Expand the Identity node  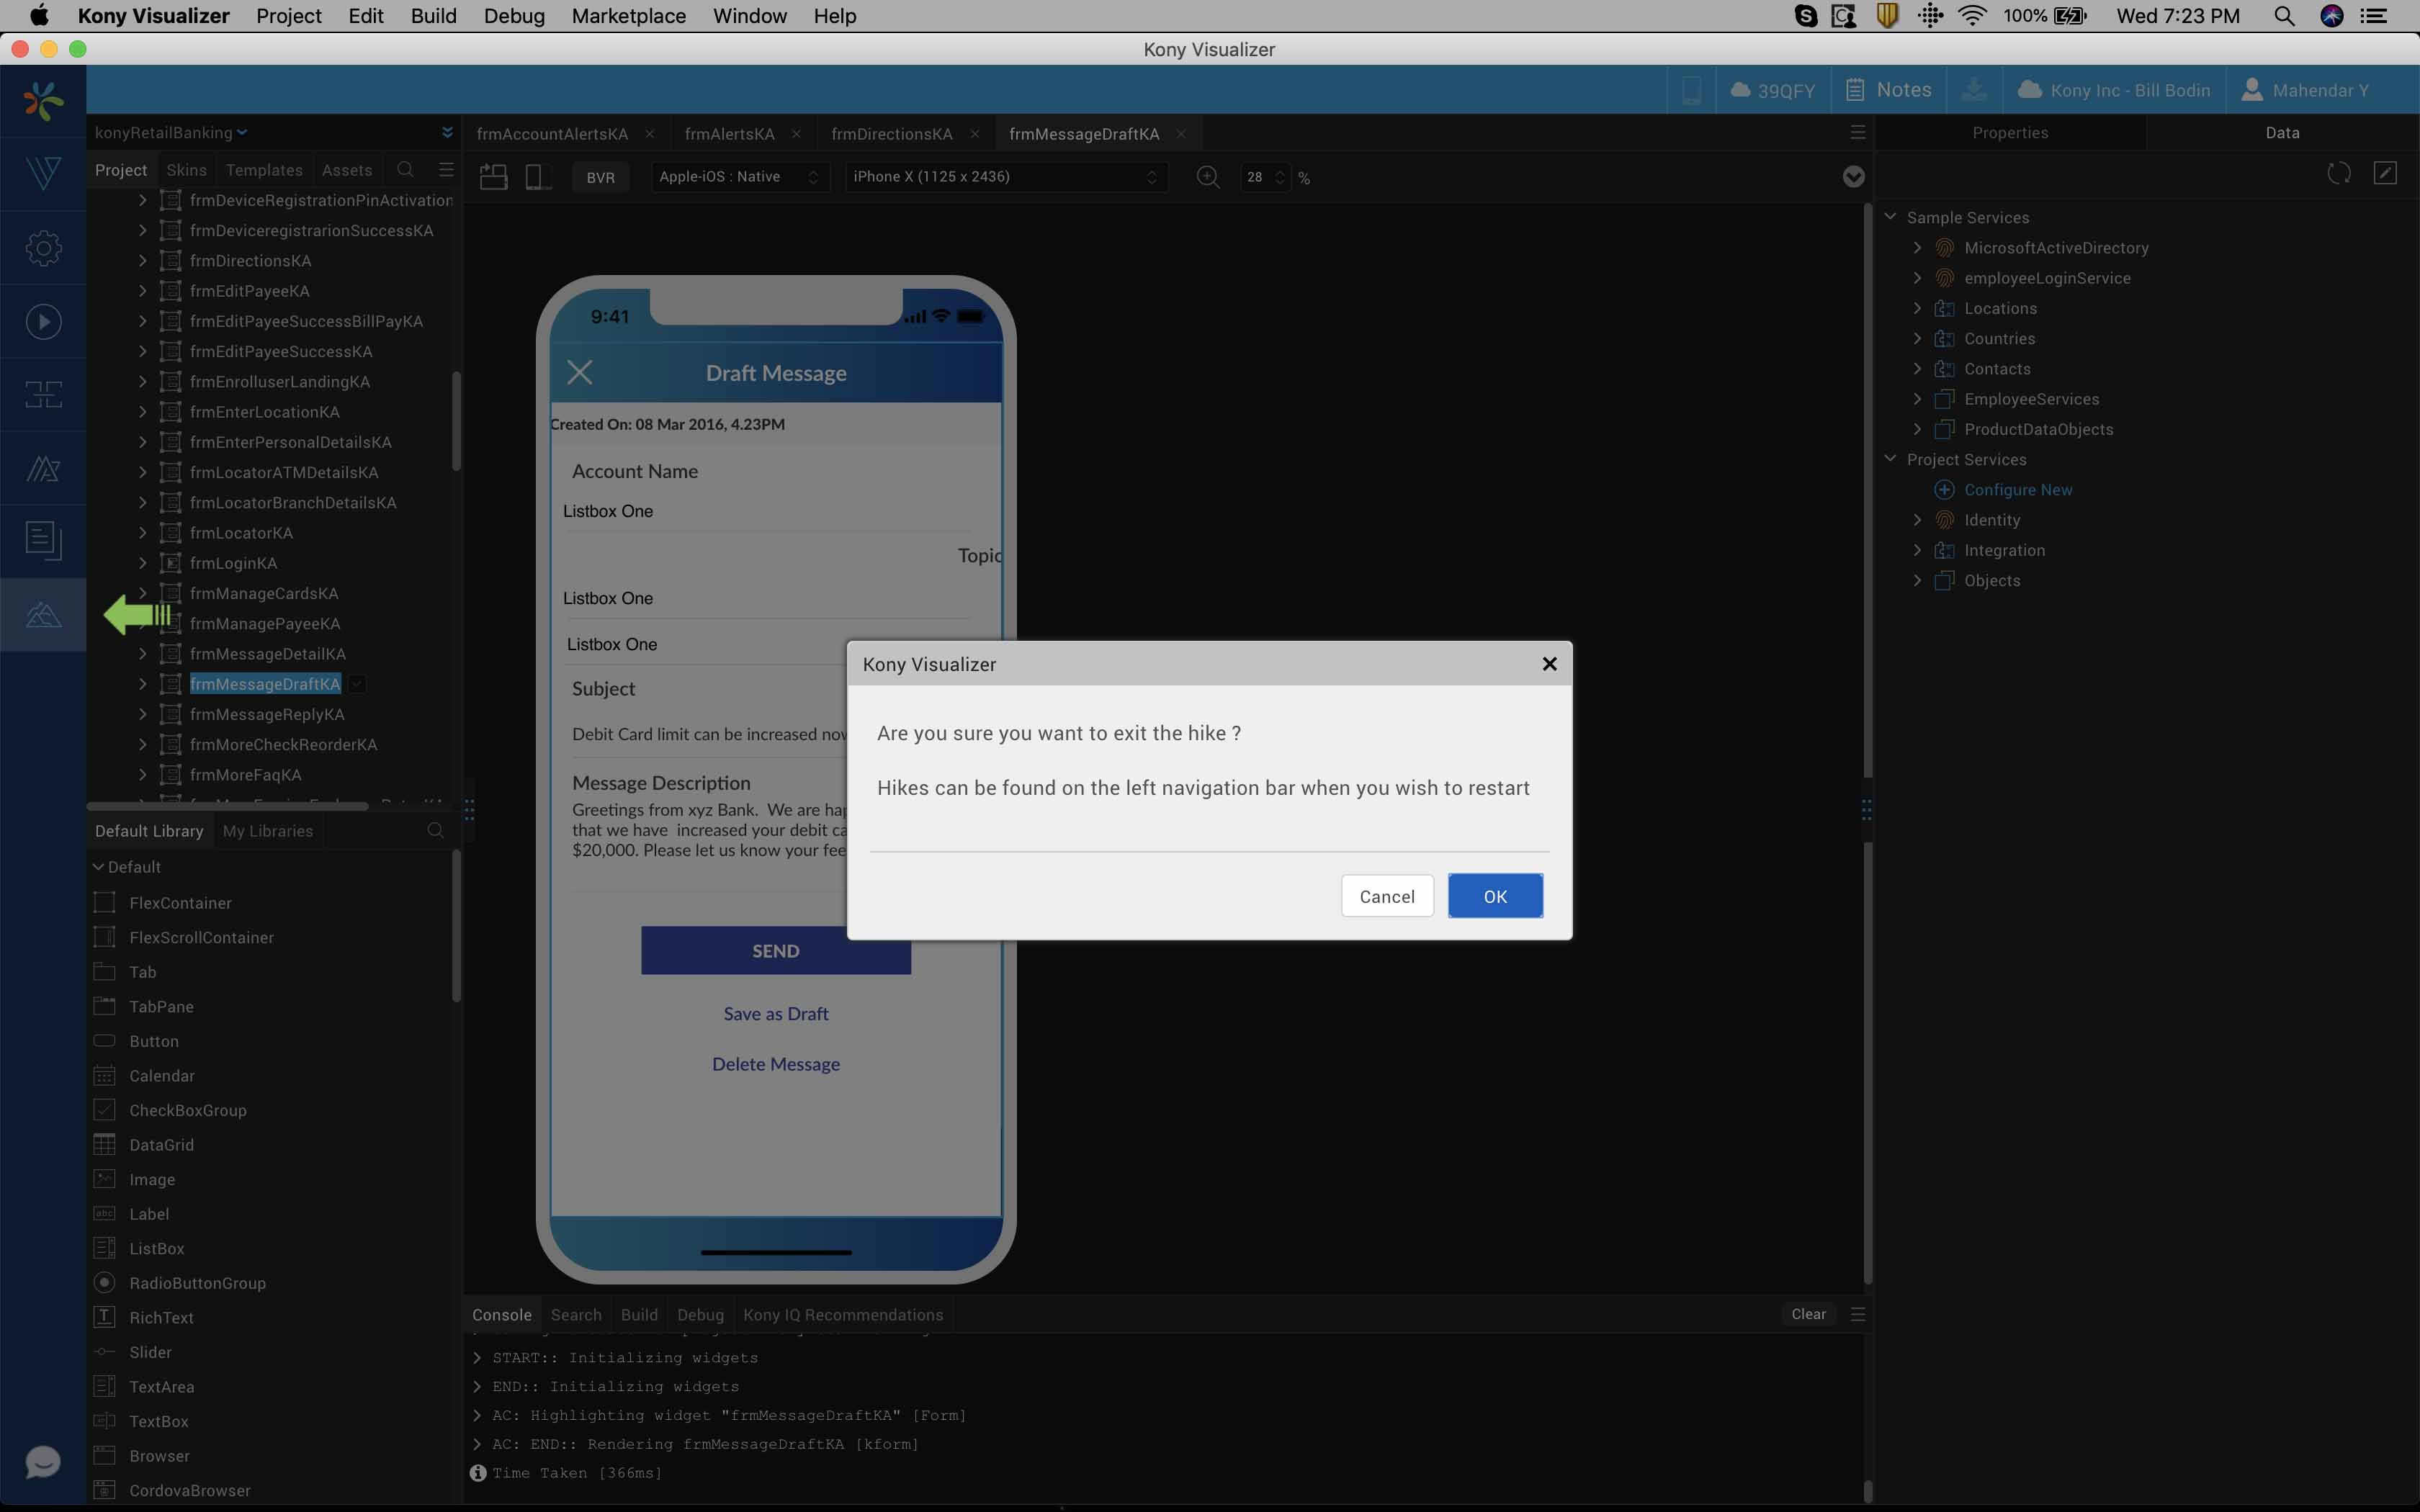[1917, 520]
